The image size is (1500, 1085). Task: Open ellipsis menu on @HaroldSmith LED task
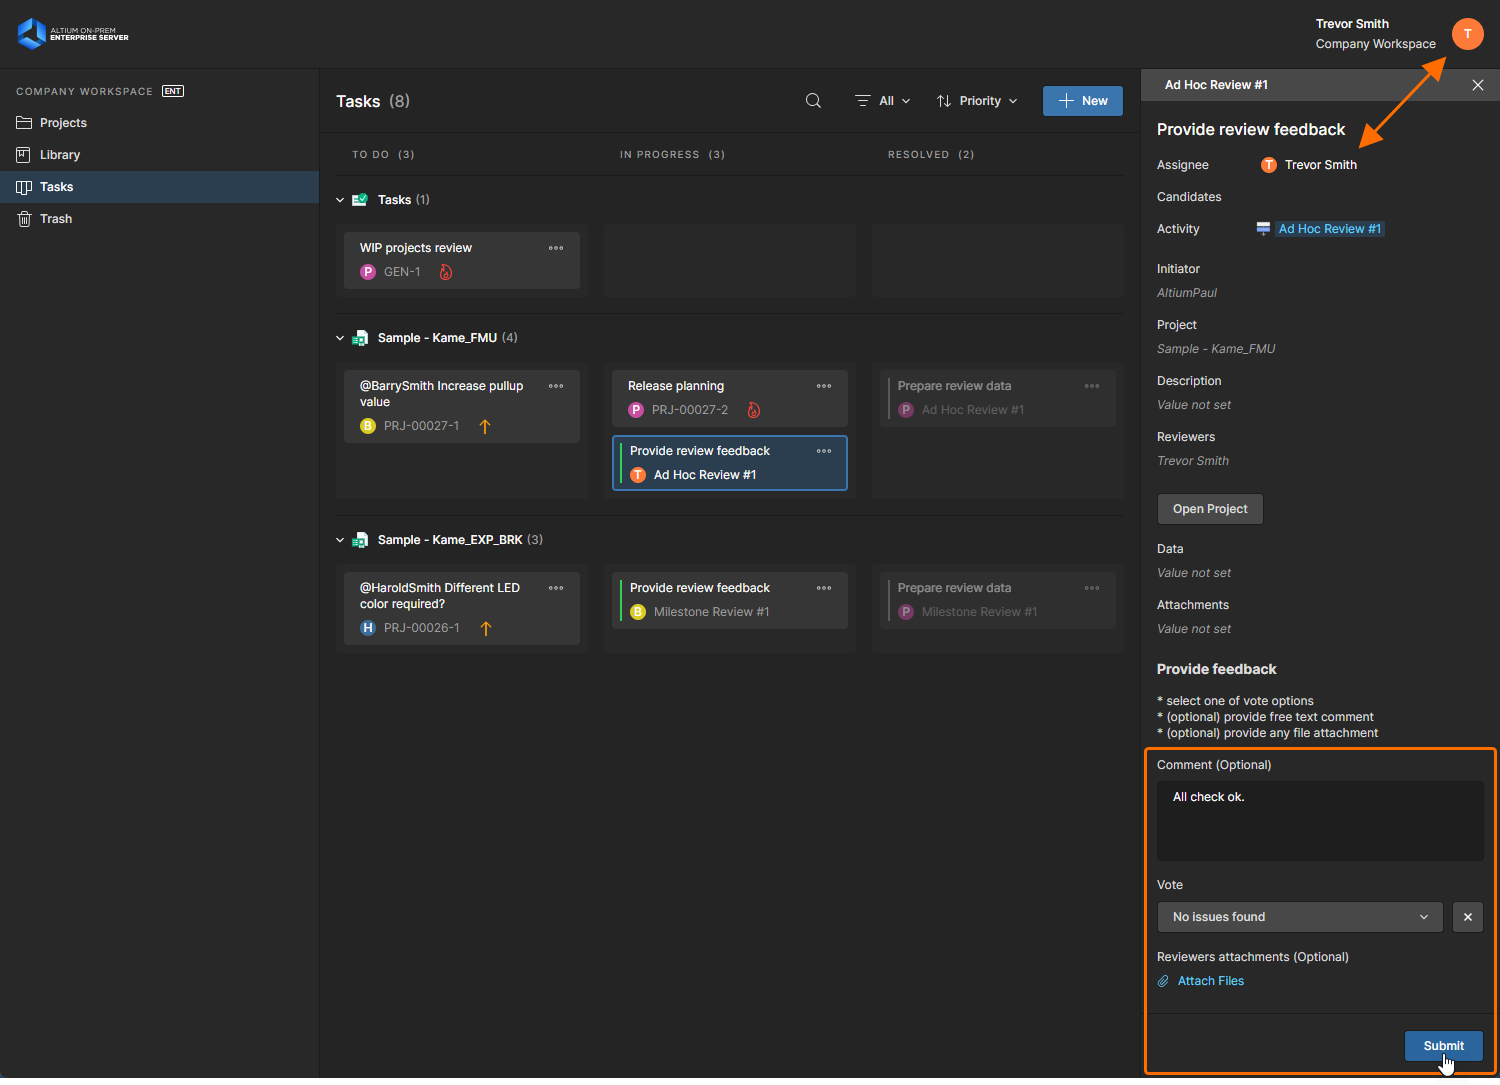(556, 588)
